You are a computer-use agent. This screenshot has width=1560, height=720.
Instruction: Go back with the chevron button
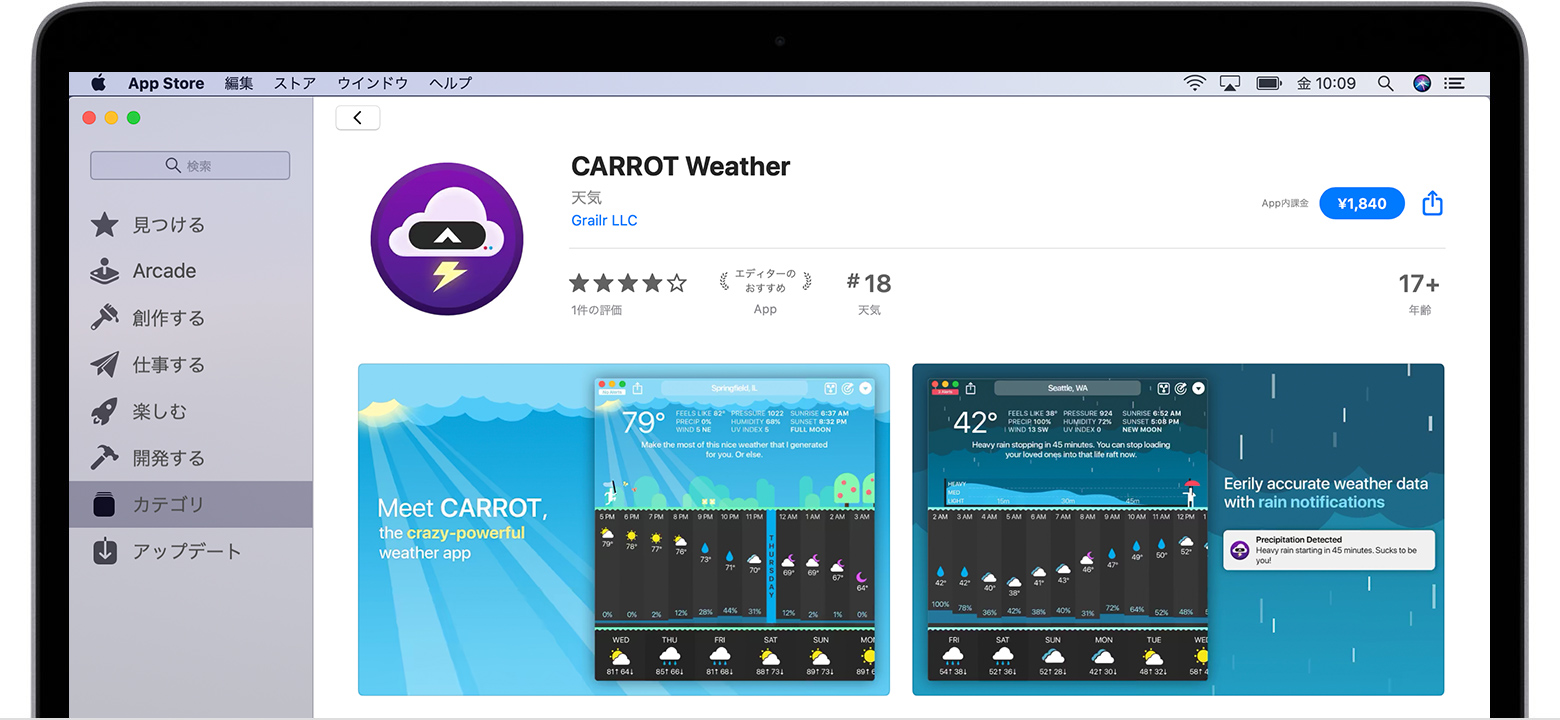coord(358,118)
